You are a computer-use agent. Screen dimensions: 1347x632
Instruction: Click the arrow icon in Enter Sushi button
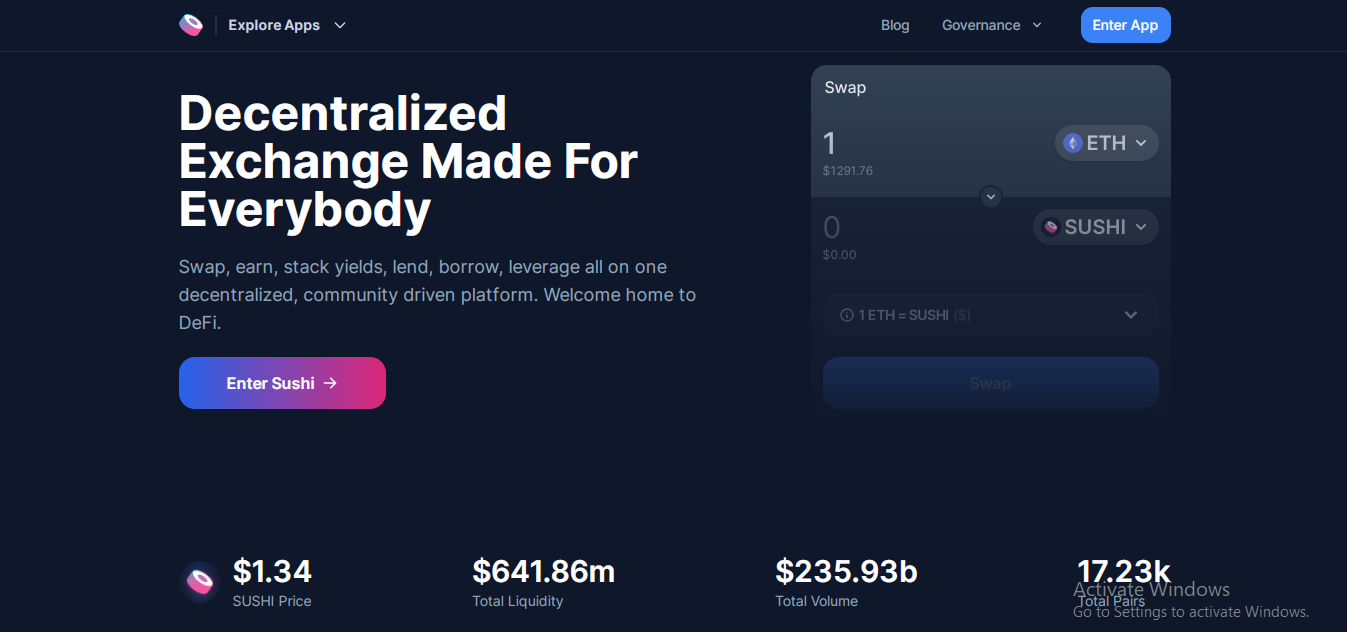pyautogui.click(x=330, y=383)
